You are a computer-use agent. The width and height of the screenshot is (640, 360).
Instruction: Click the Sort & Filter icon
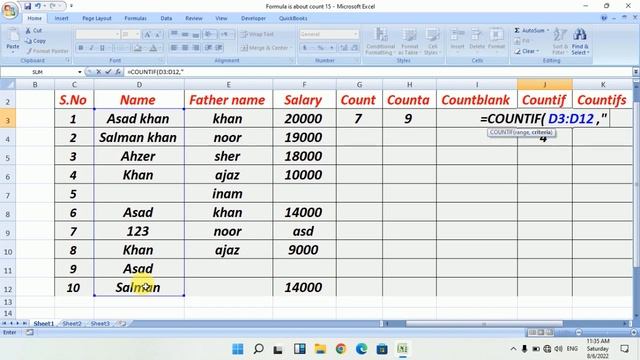click(559, 34)
